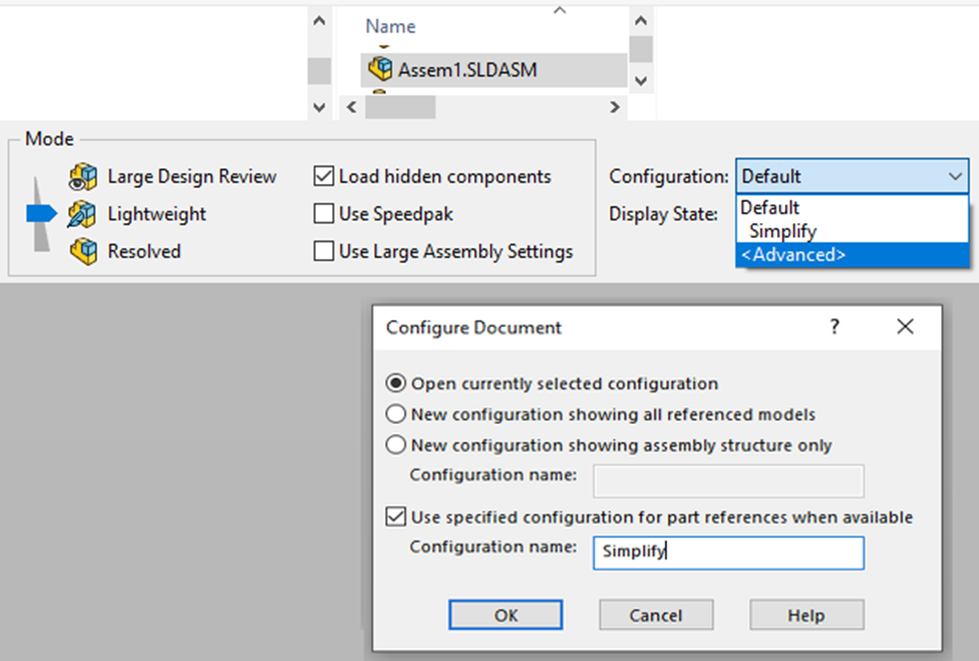Click the Resolved mode icon
The width and height of the screenshot is (979, 661).
83,252
